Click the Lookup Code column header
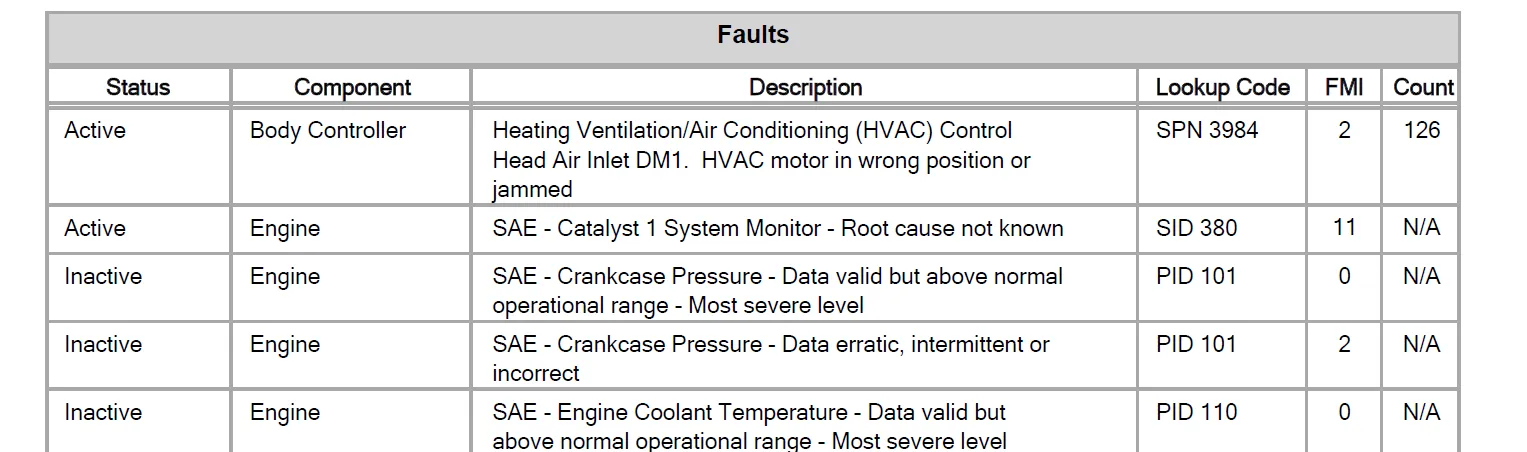The image size is (1527, 452). tap(1222, 87)
